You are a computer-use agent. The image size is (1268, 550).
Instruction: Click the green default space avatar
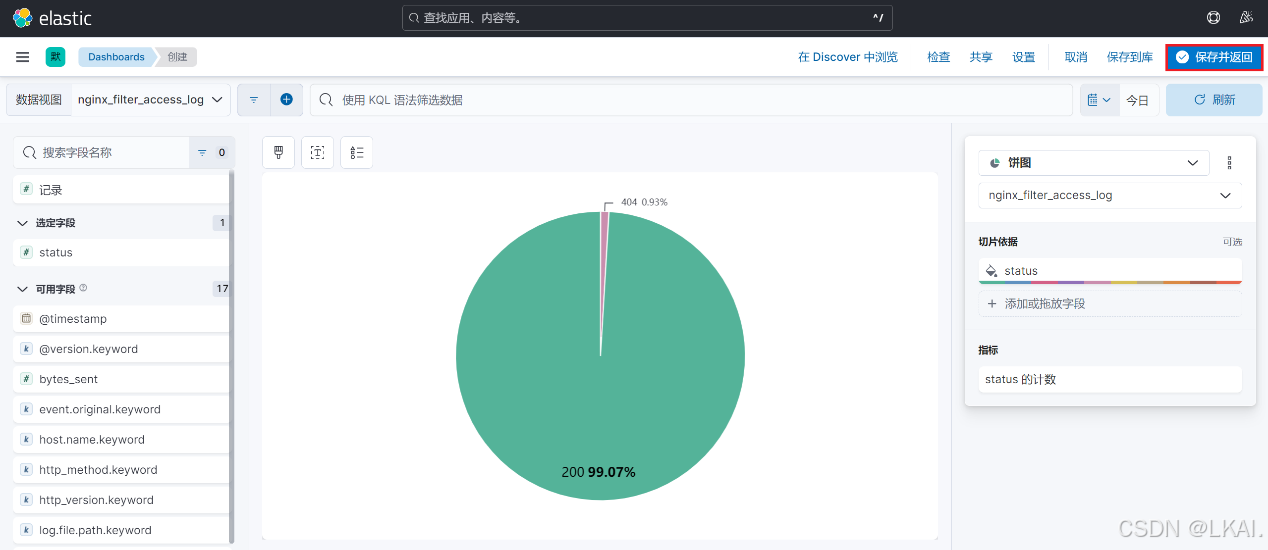tap(55, 57)
